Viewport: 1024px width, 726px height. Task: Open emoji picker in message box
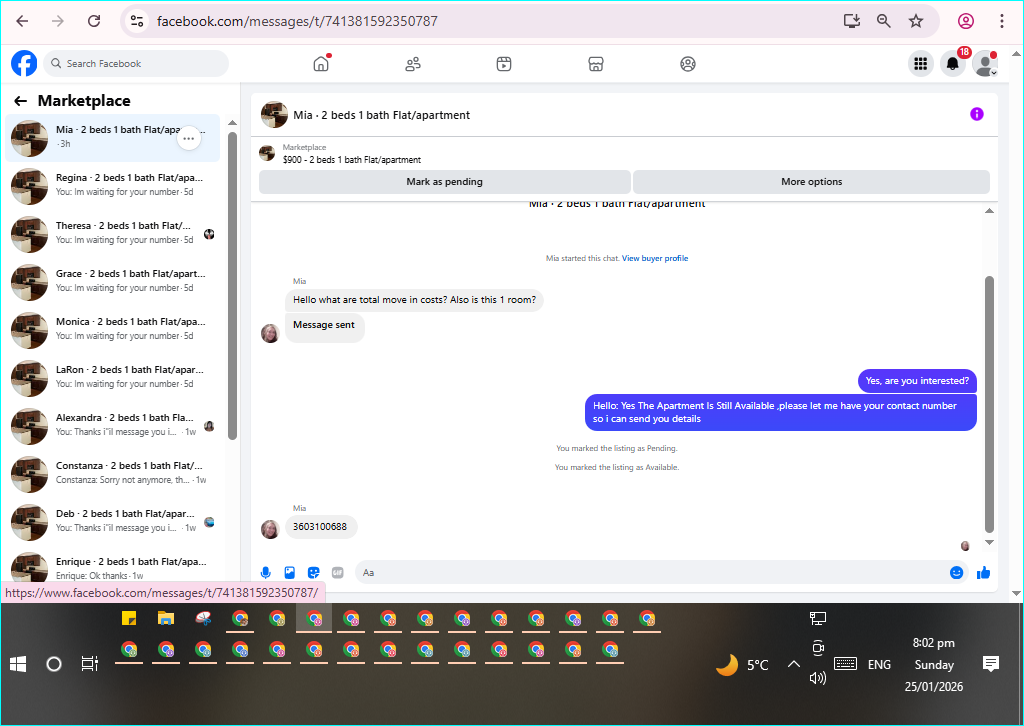pyautogui.click(x=956, y=573)
